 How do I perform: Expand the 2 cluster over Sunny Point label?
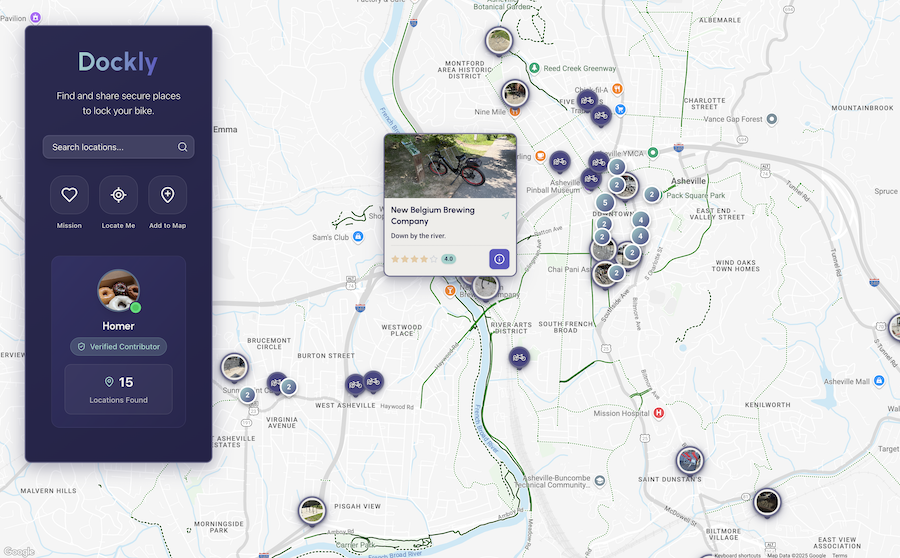coord(247,395)
